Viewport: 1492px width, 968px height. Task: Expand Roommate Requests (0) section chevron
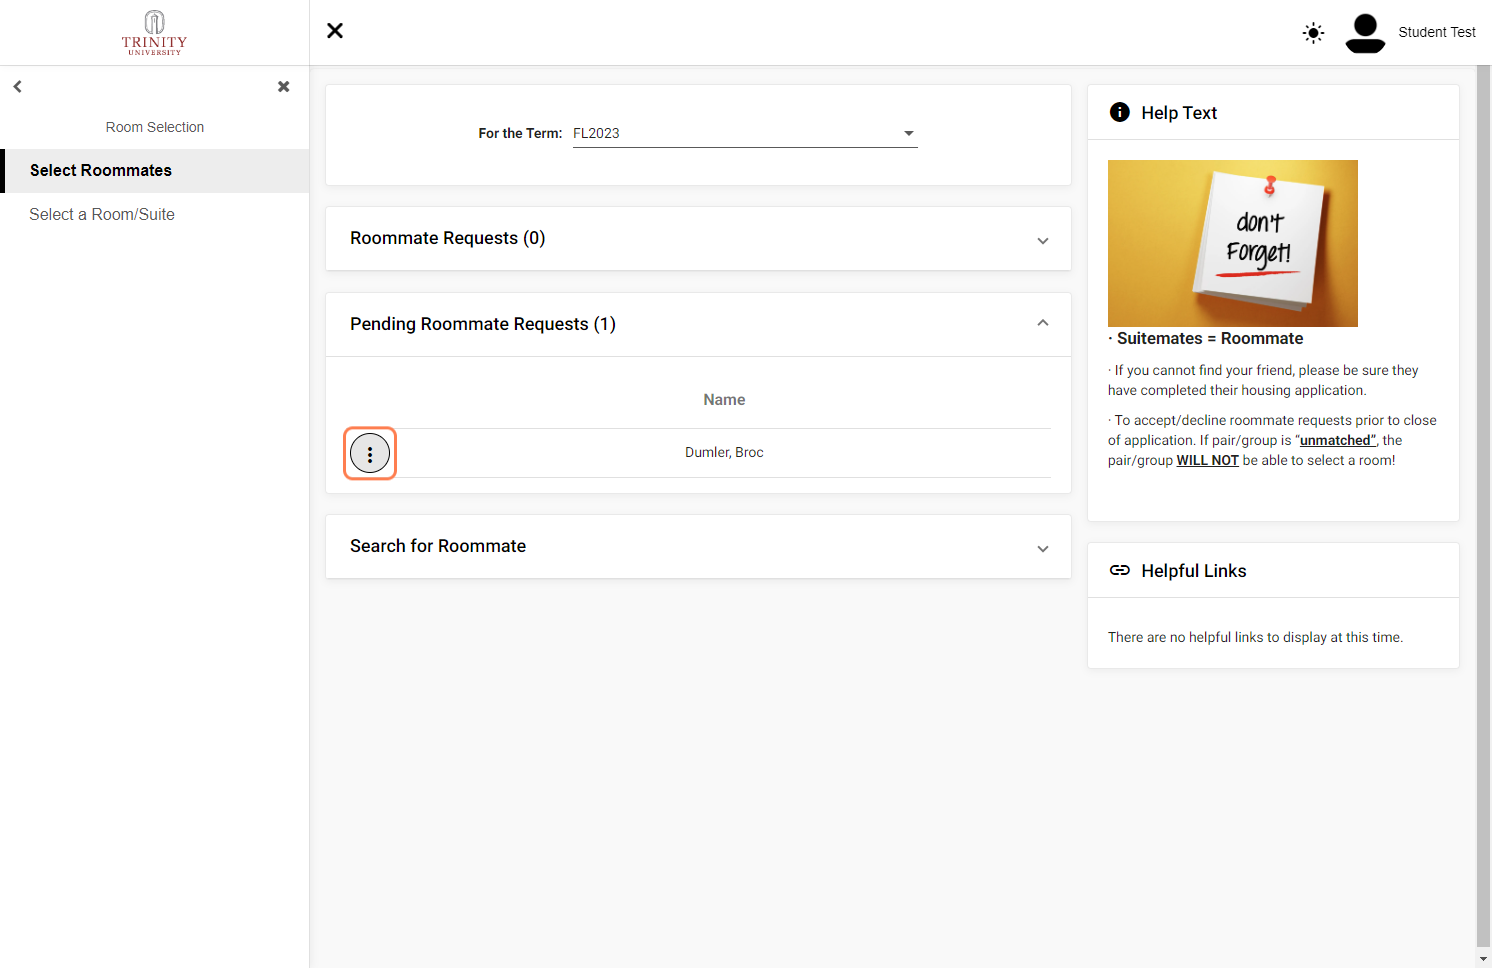pos(1043,240)
